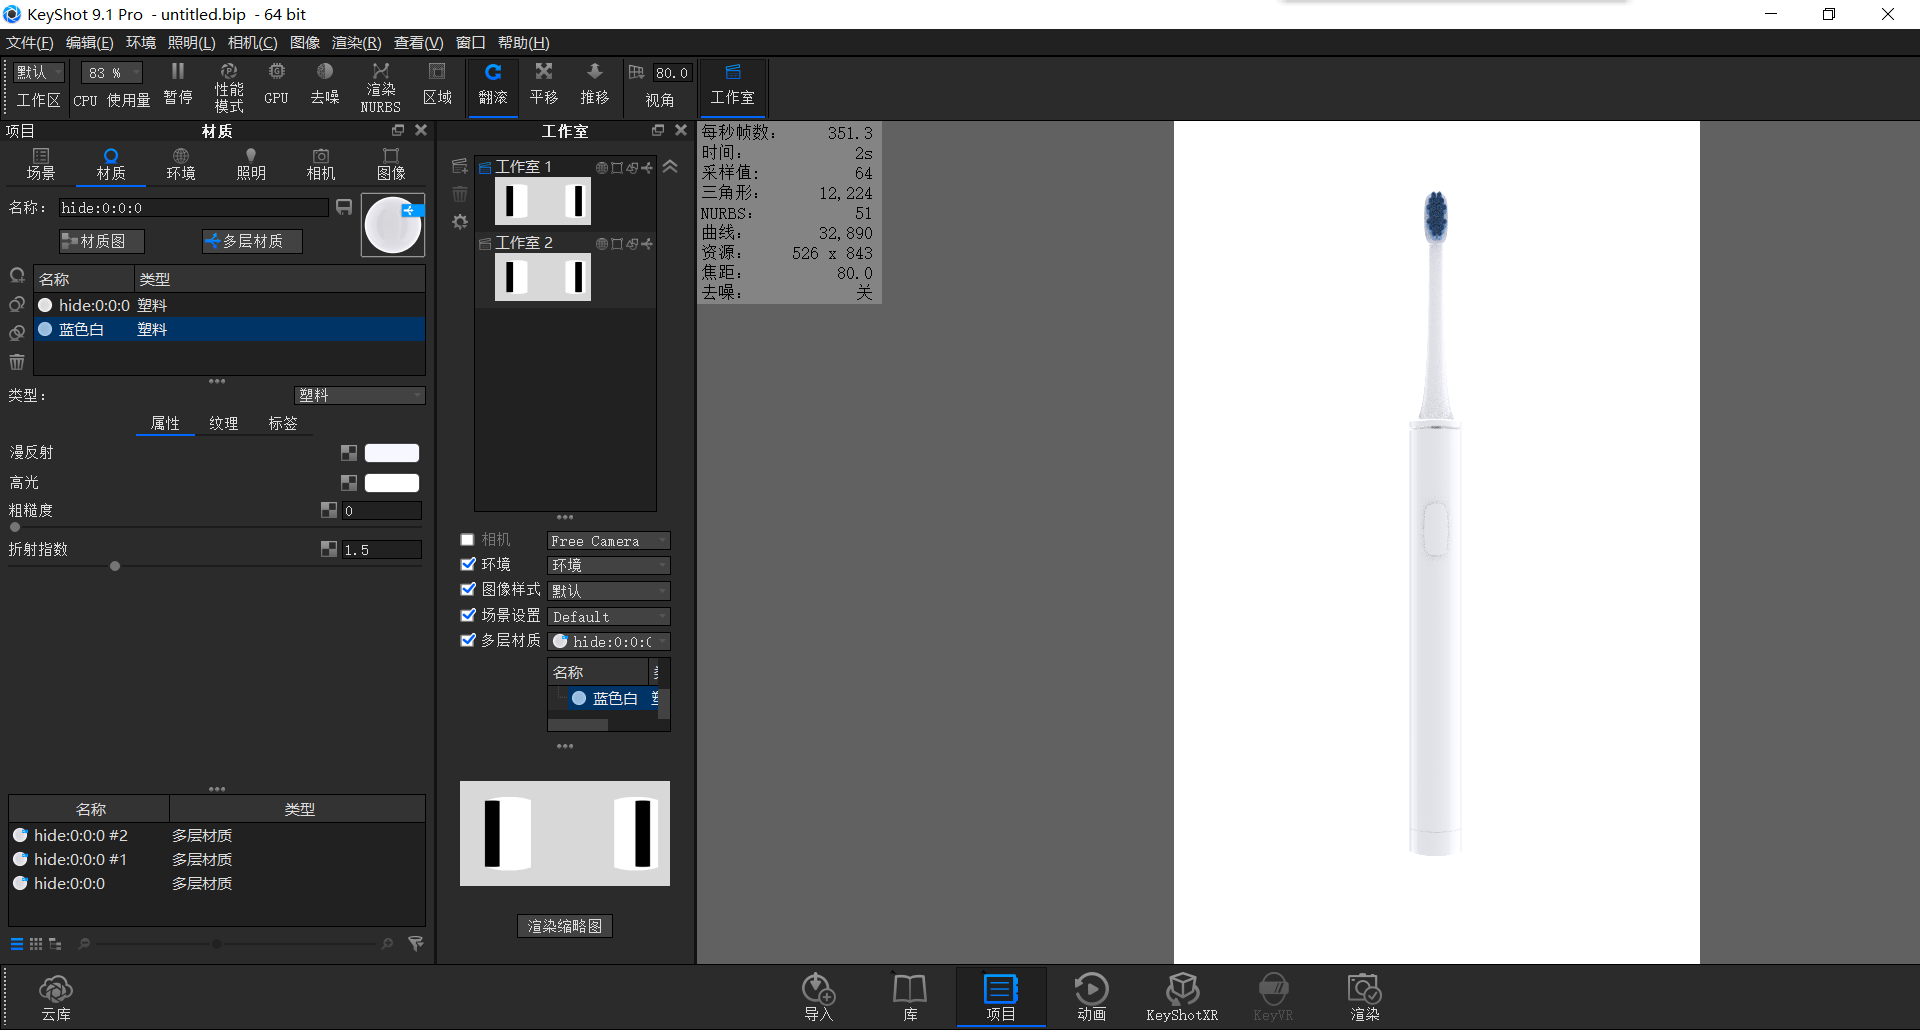Viewport: 1920px width, 1030px height.
Task: Launch KeyShotXR from the bottom toolbar
Action: [1183, 995]
